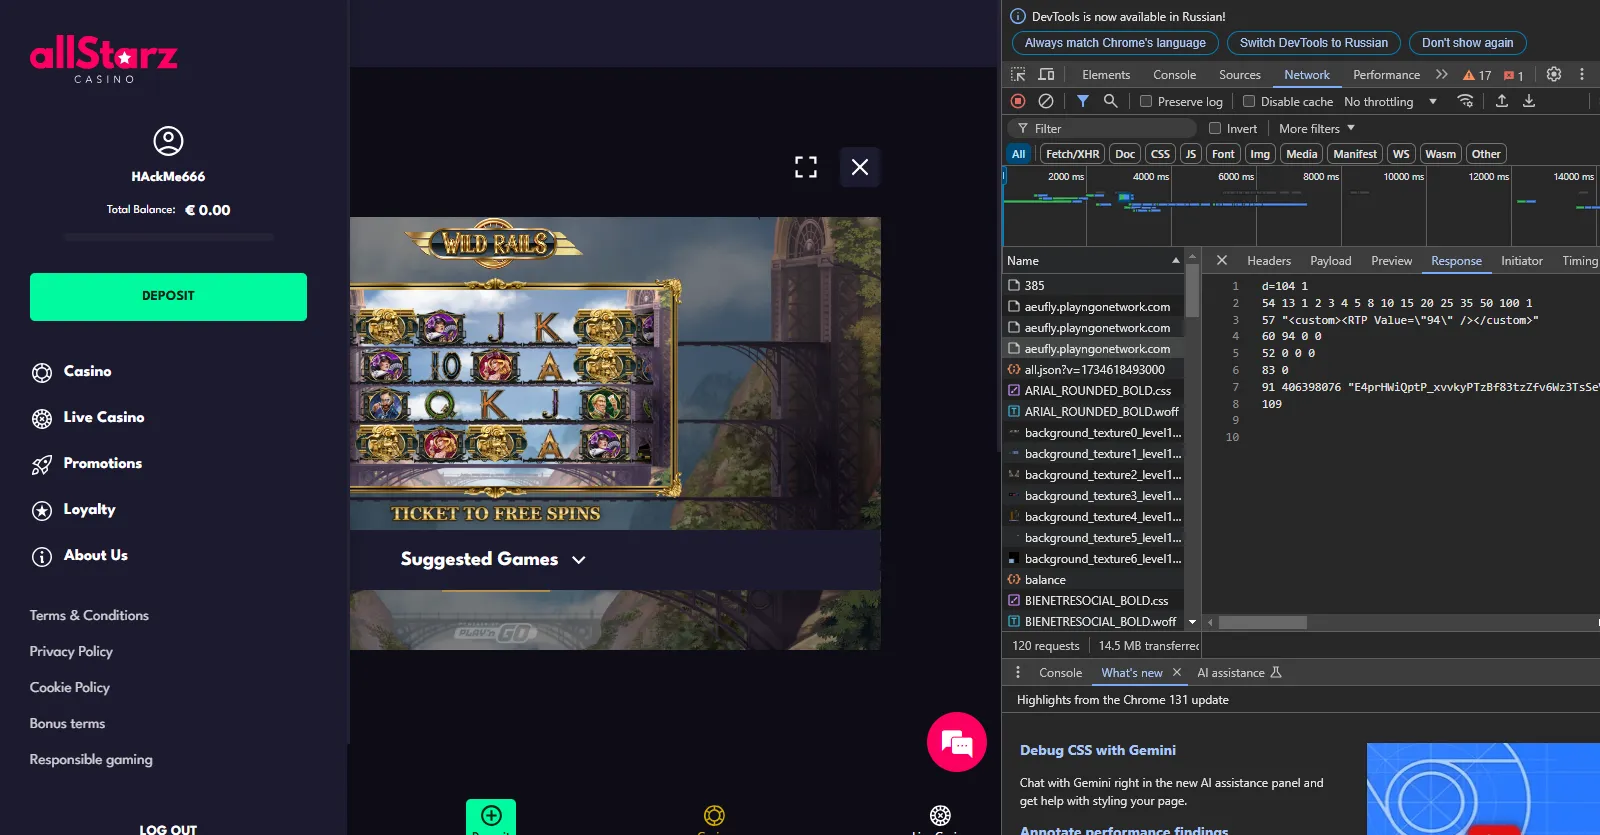1600x835 pixels.
Task: Click the green DEPOSIT button
Action: point(168,297)
